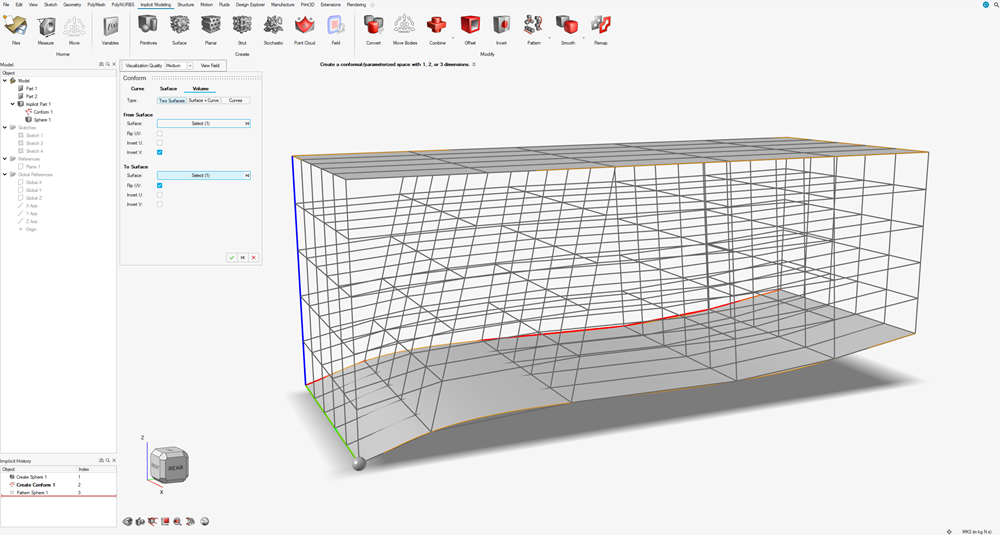This screenshot has width=1000, height=535.
Task: Click the Offset tool in Modify group
Action: coord(470,28)
